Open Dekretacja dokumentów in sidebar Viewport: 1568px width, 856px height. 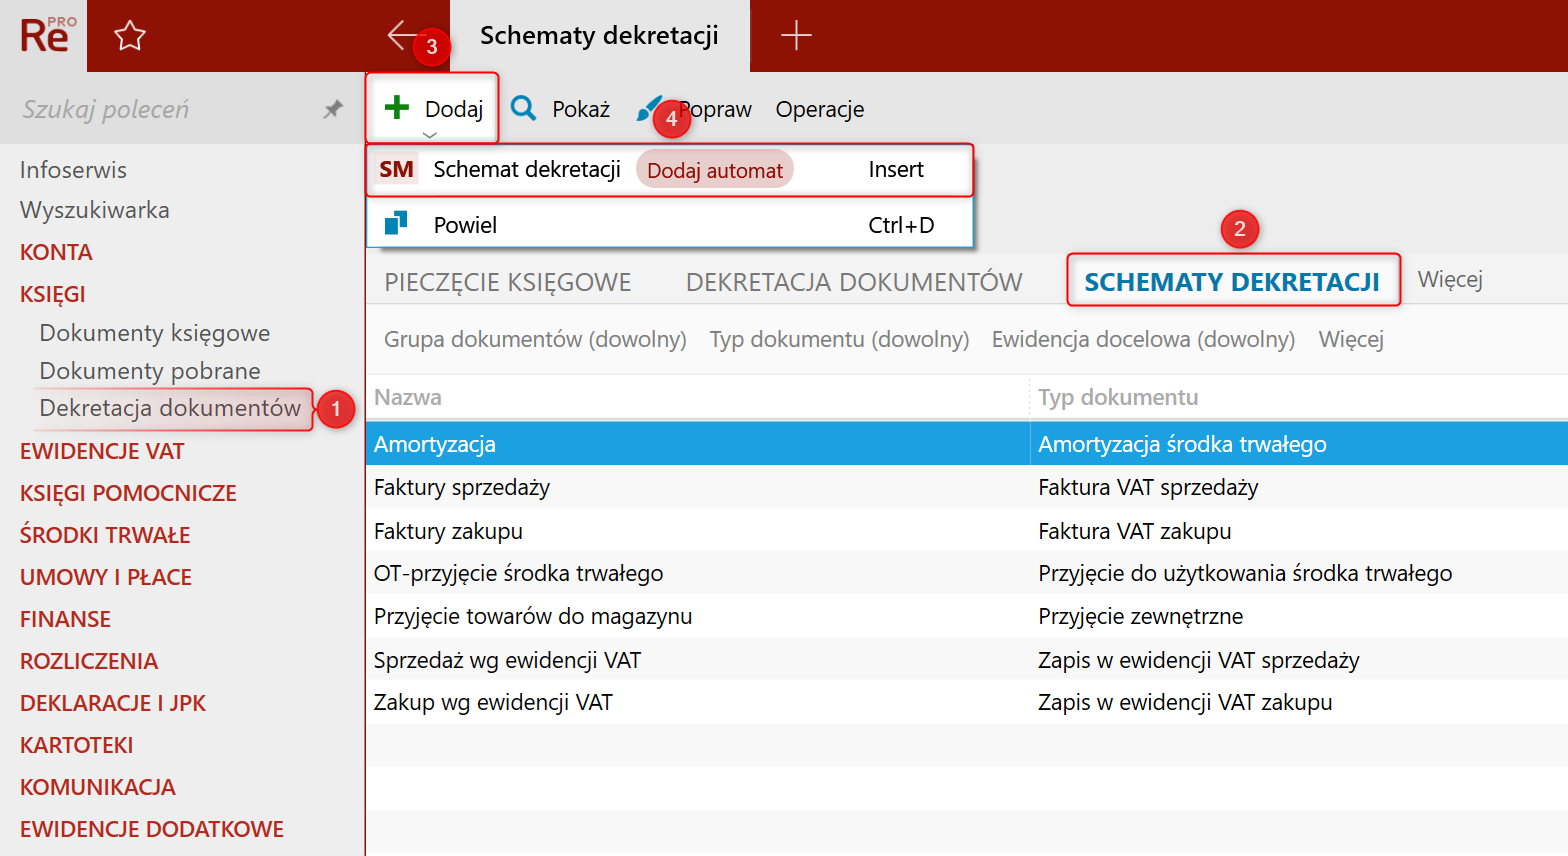pos(170,408)
